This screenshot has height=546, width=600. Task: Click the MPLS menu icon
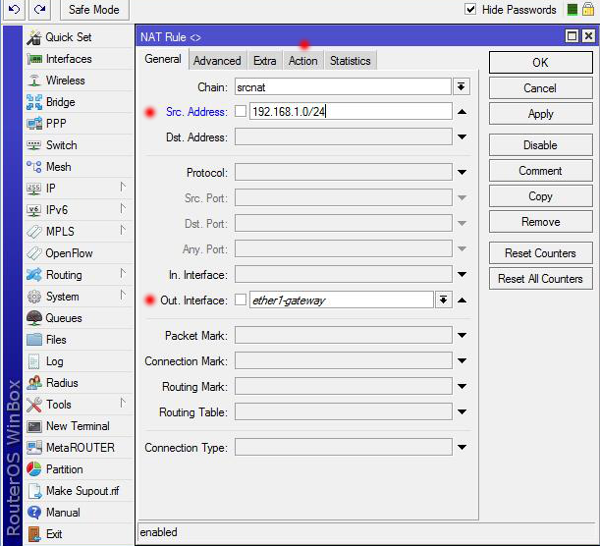tap(34, 231)
